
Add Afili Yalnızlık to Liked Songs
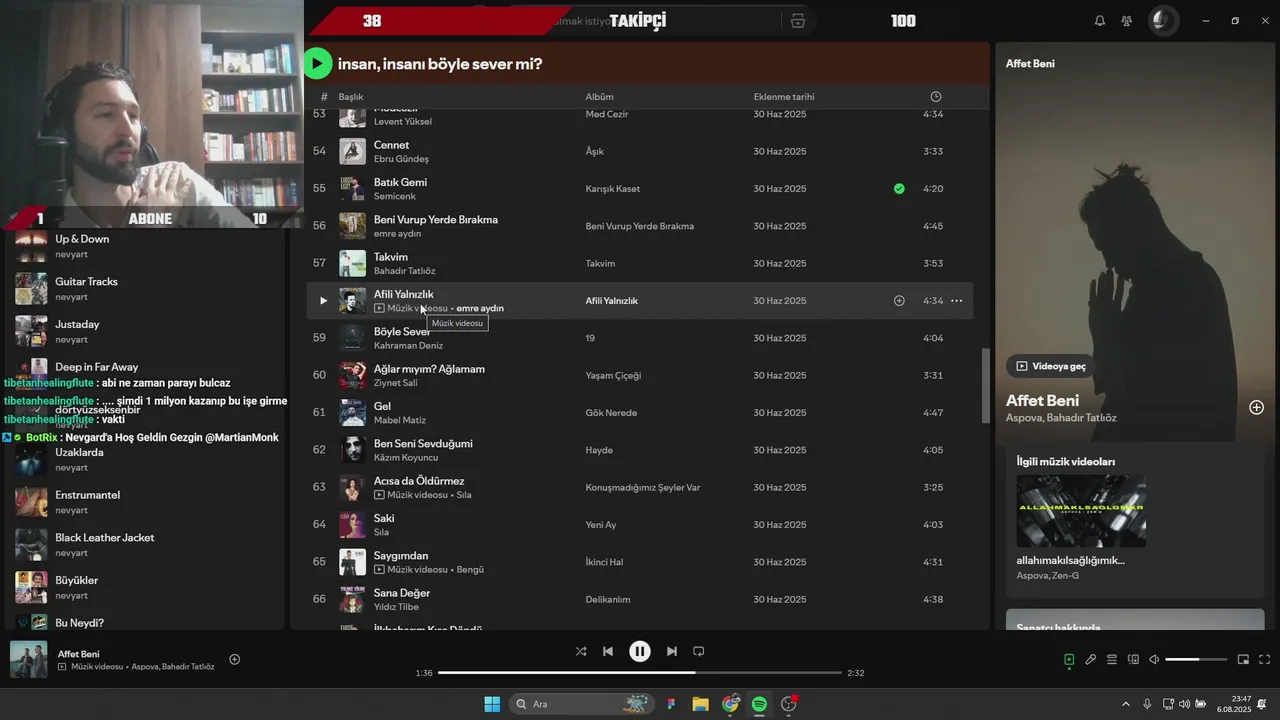899,301
